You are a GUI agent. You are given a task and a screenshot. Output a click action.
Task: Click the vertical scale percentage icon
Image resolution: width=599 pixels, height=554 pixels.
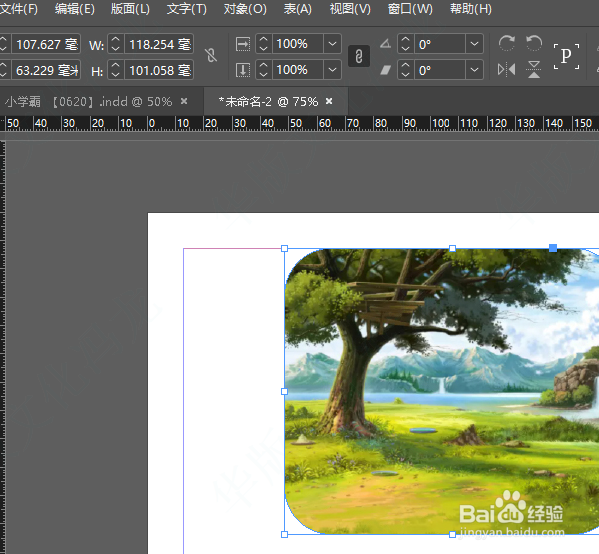coord(243,70)
